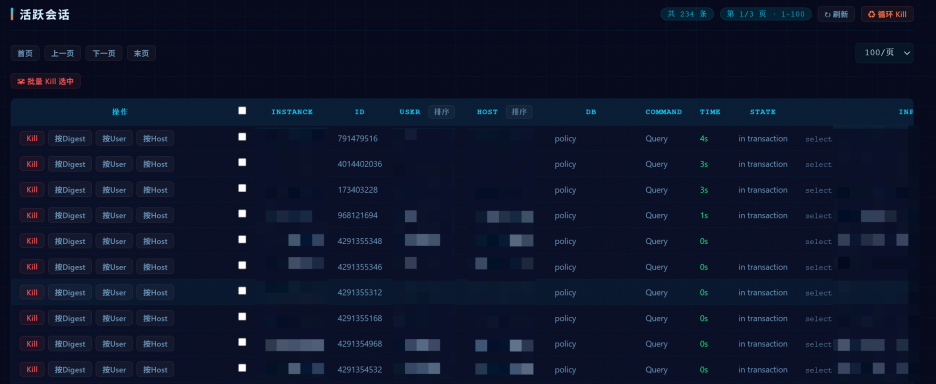Kill session 791479516
This screenshot has height=384, width=936.
pyautogui.click(x=32, y=139)
